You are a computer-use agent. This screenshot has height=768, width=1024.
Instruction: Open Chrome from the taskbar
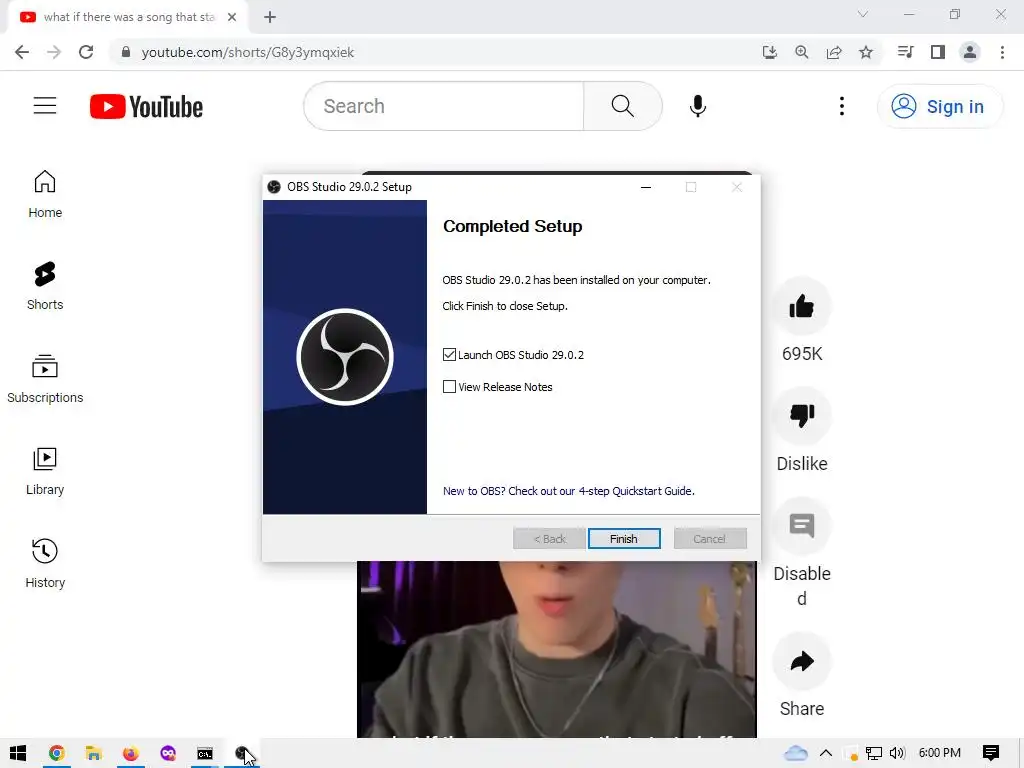tap(57, 753)
